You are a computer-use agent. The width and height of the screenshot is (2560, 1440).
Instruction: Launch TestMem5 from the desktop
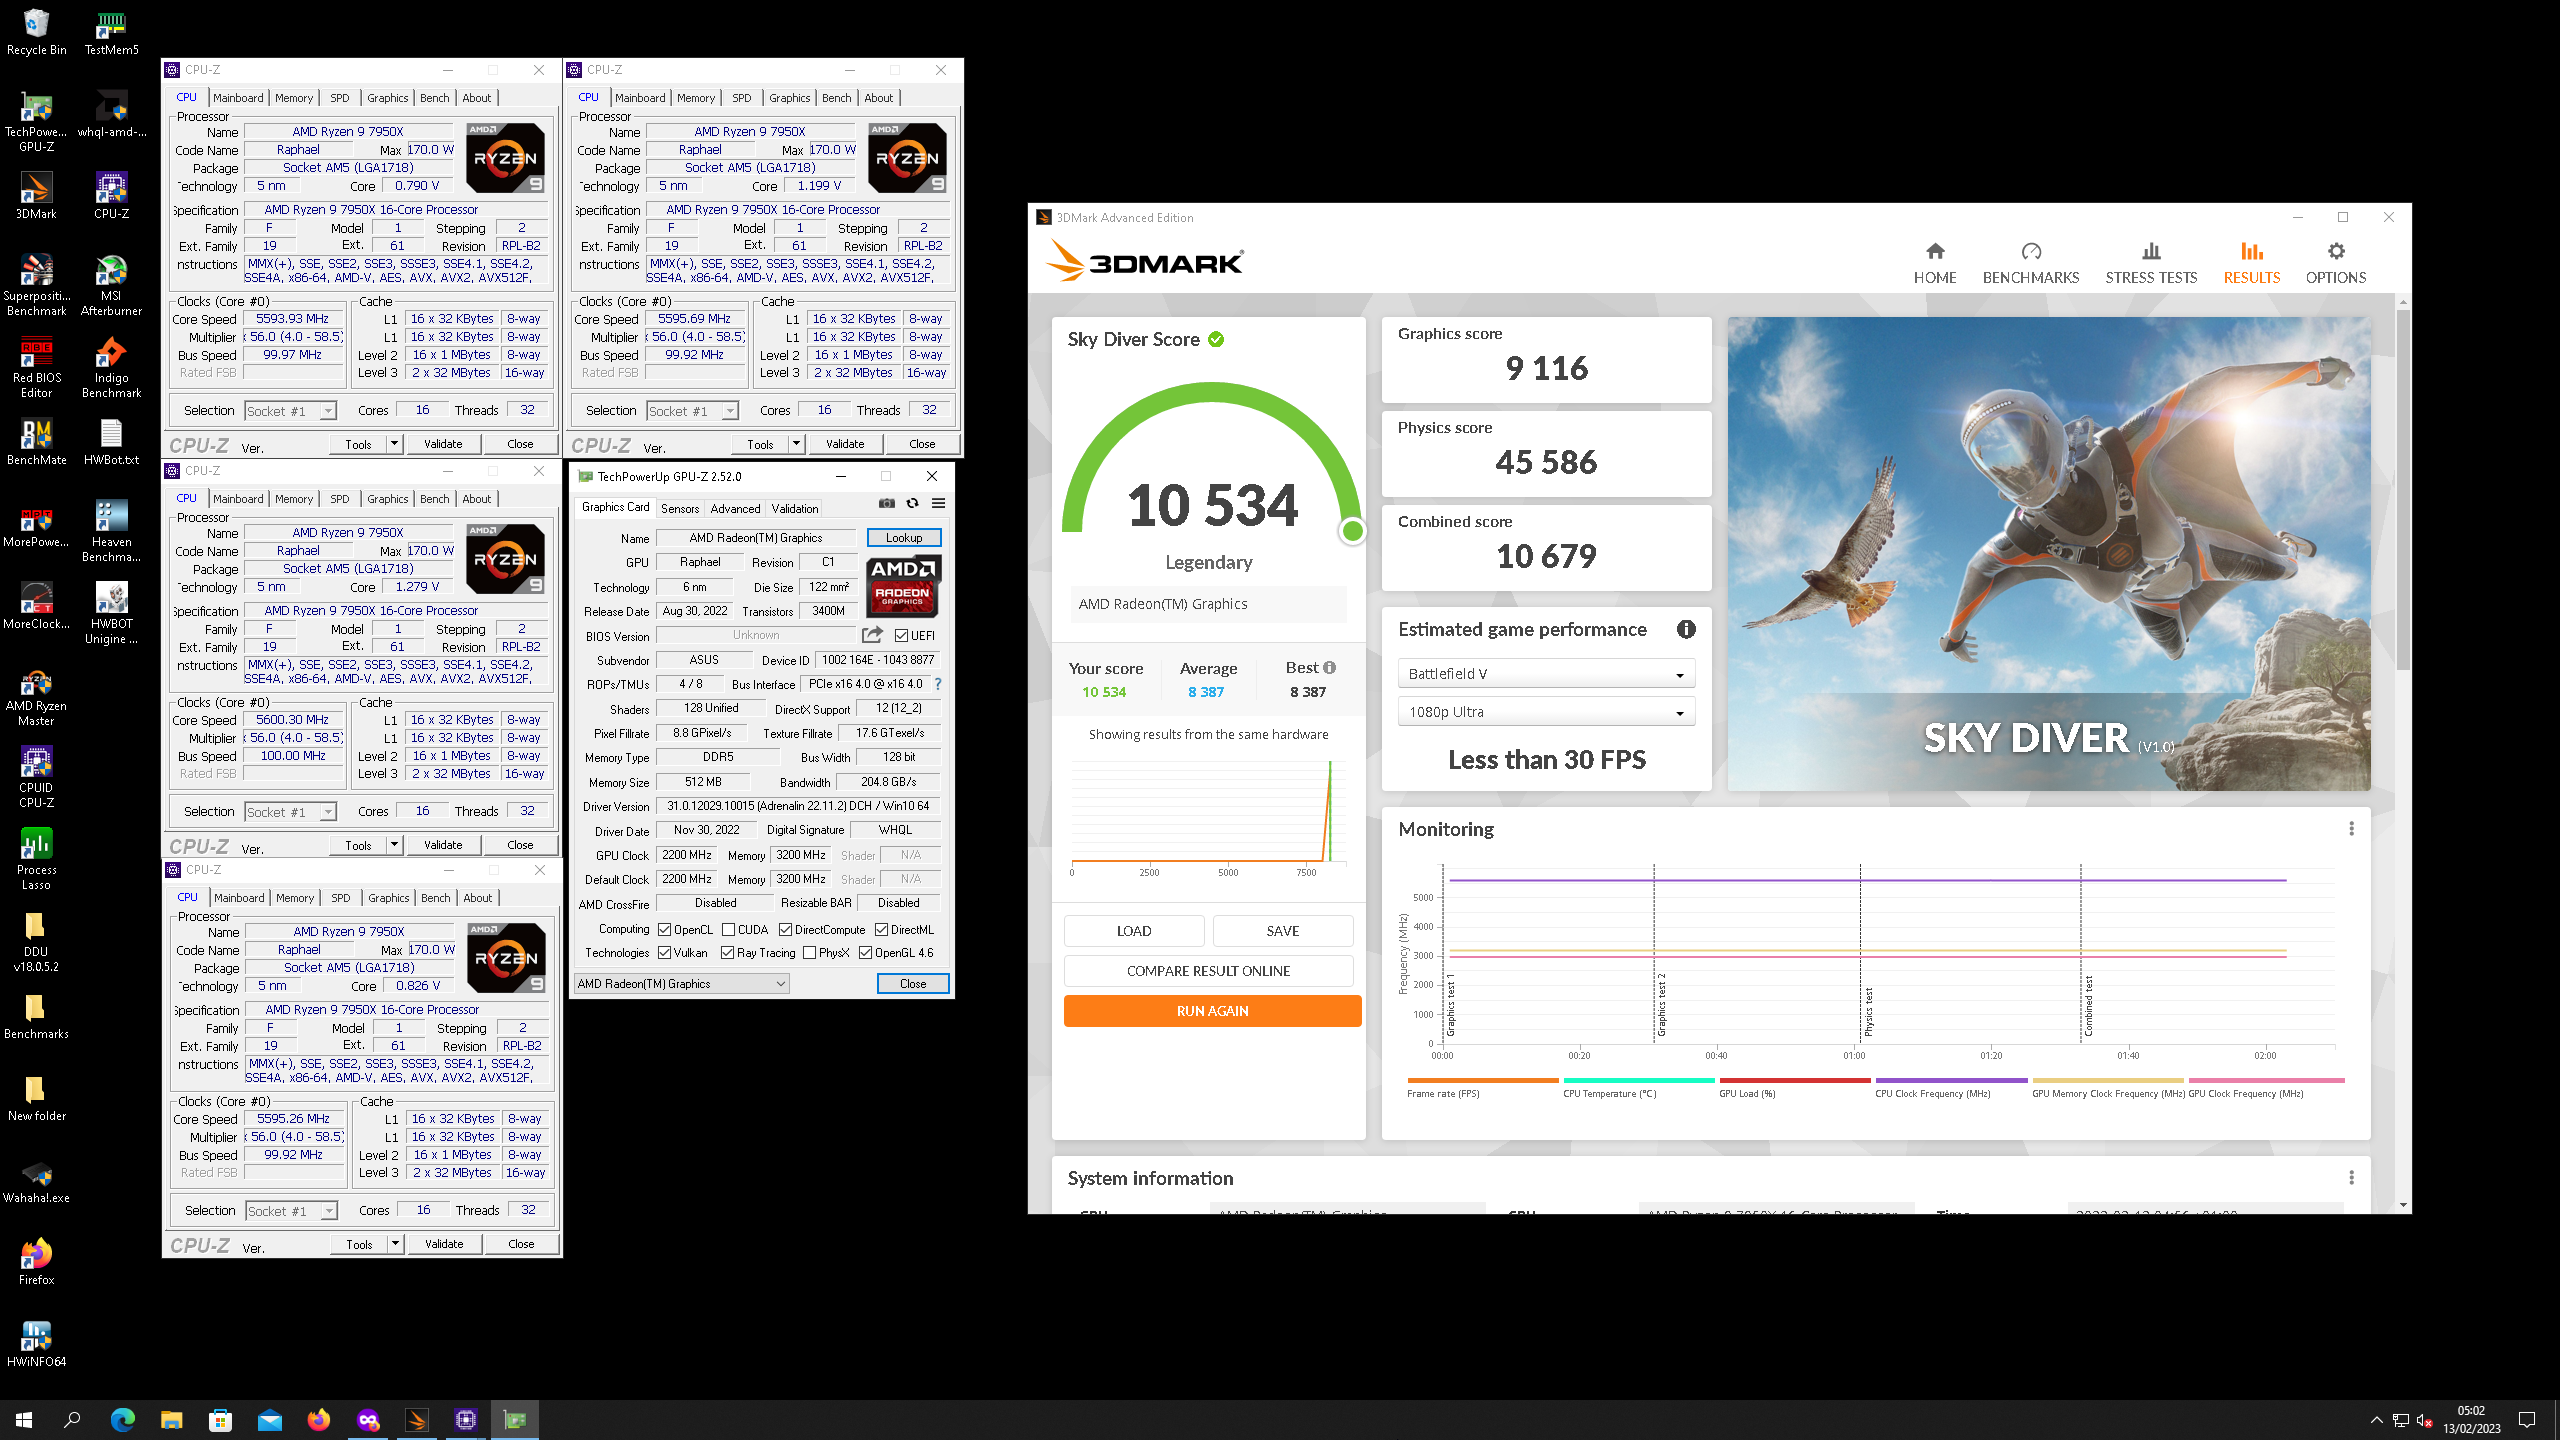111,32
